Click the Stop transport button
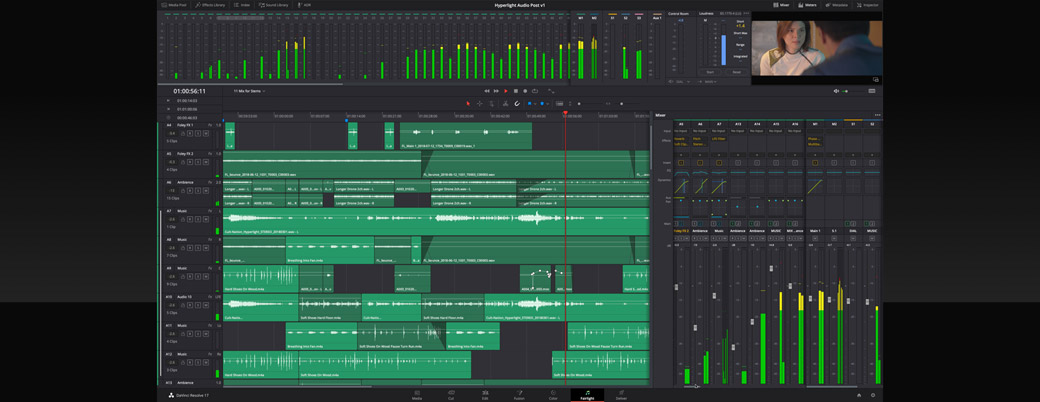Screen dimensions: 1040x402 516,91
